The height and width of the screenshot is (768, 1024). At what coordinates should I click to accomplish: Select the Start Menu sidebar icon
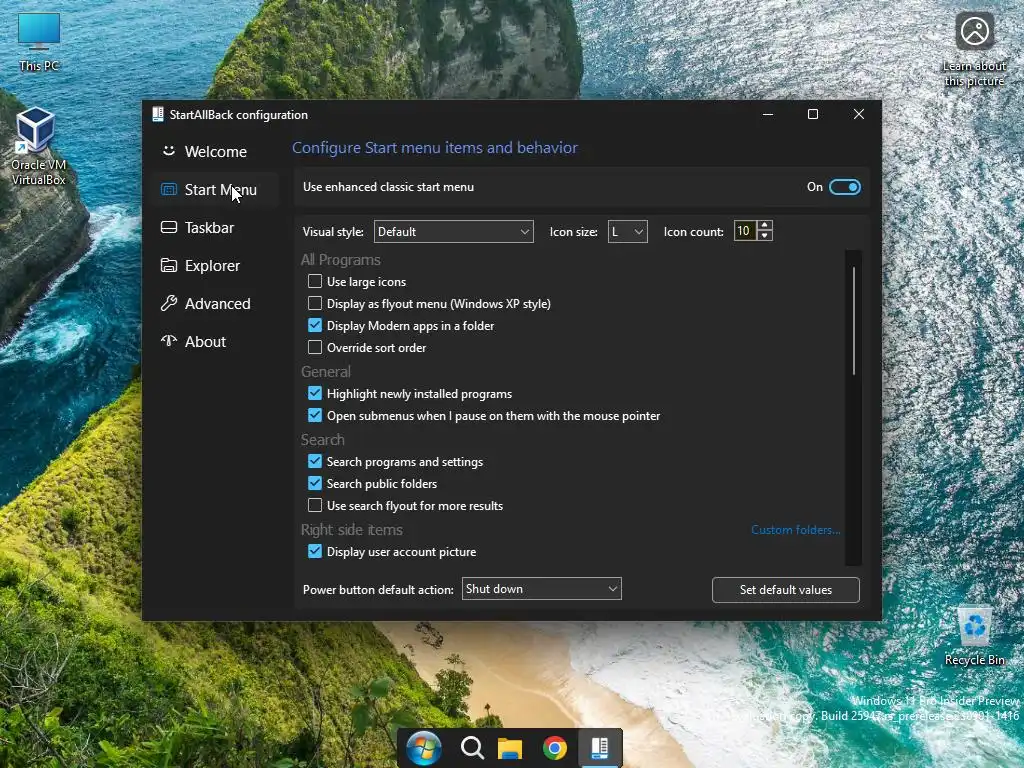click(x=168, y=189)
